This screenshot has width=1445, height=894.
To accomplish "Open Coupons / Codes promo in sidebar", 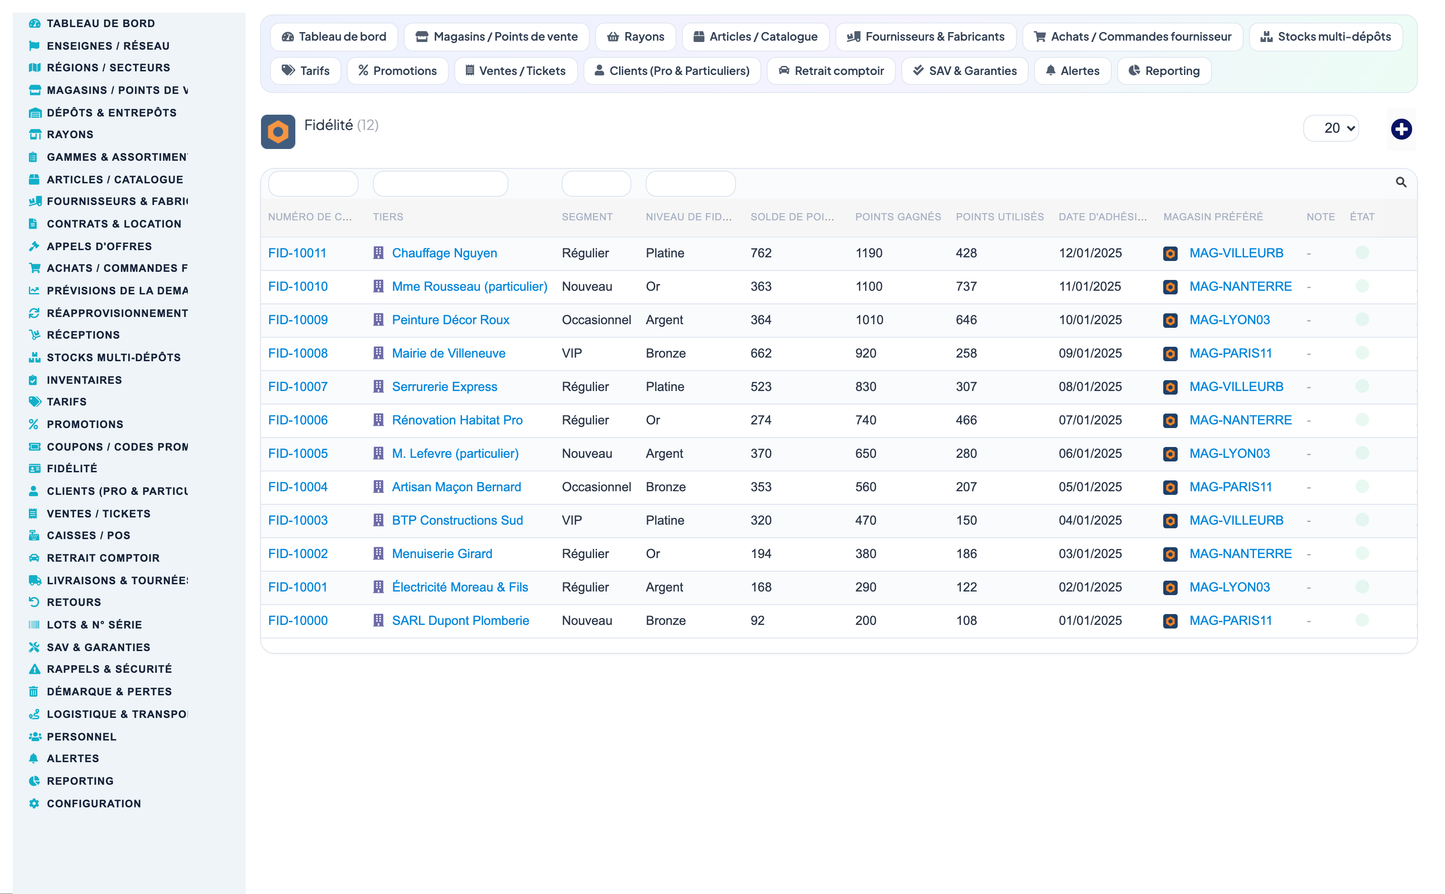I will click(x=117, y=447).
